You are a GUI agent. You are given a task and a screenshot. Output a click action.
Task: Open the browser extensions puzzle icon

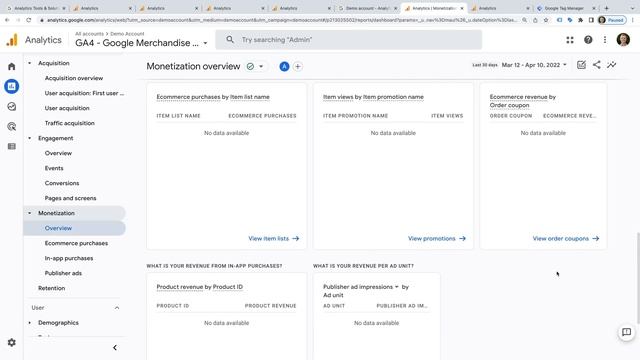click(x=580, y=20)
